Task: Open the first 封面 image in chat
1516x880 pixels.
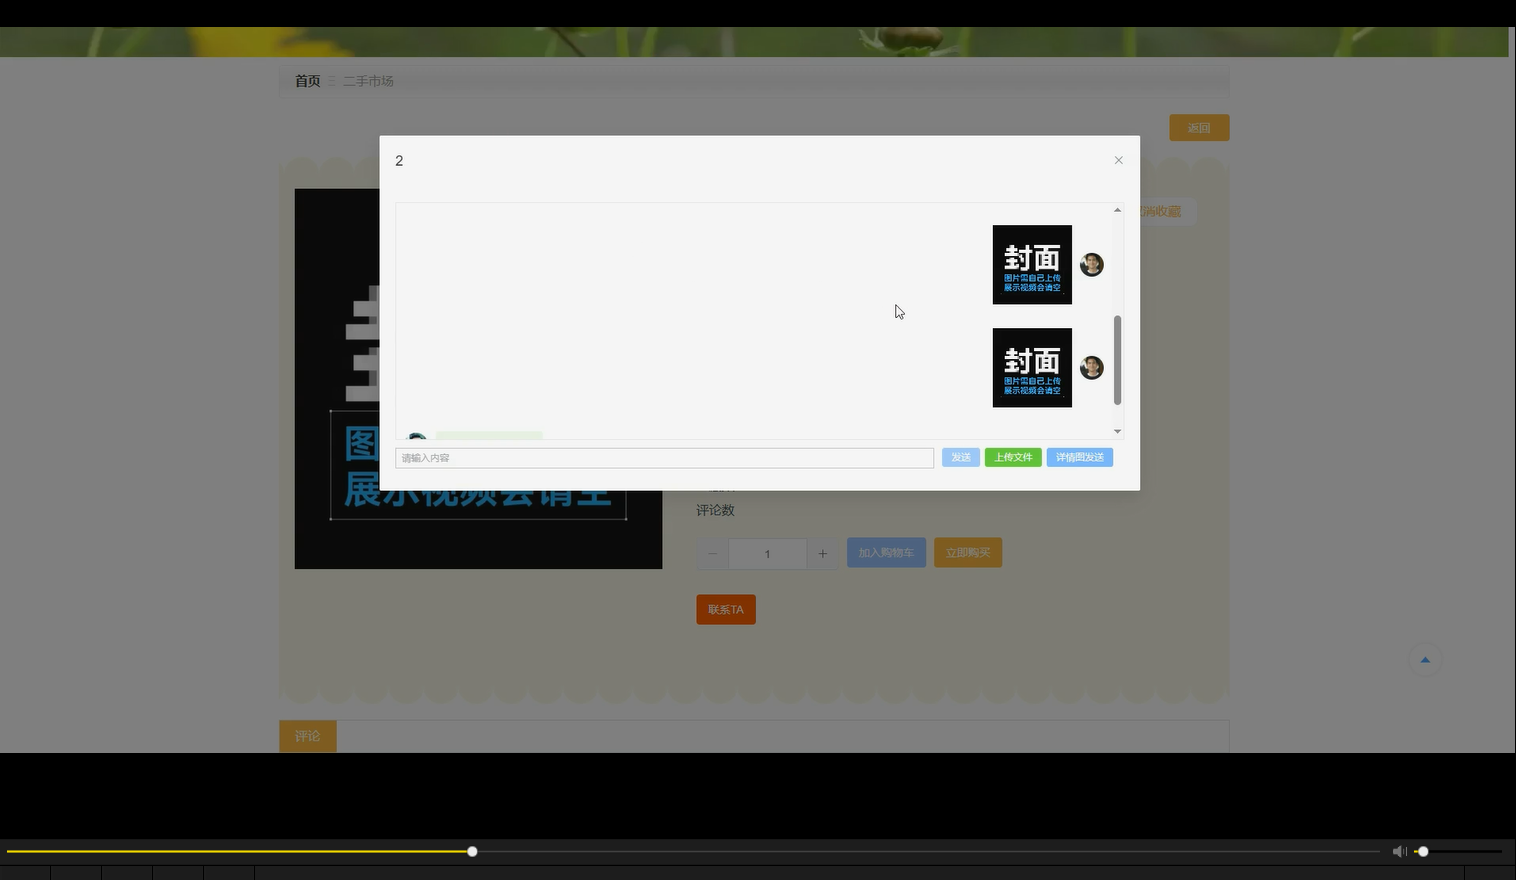Action: point(1032,264)
